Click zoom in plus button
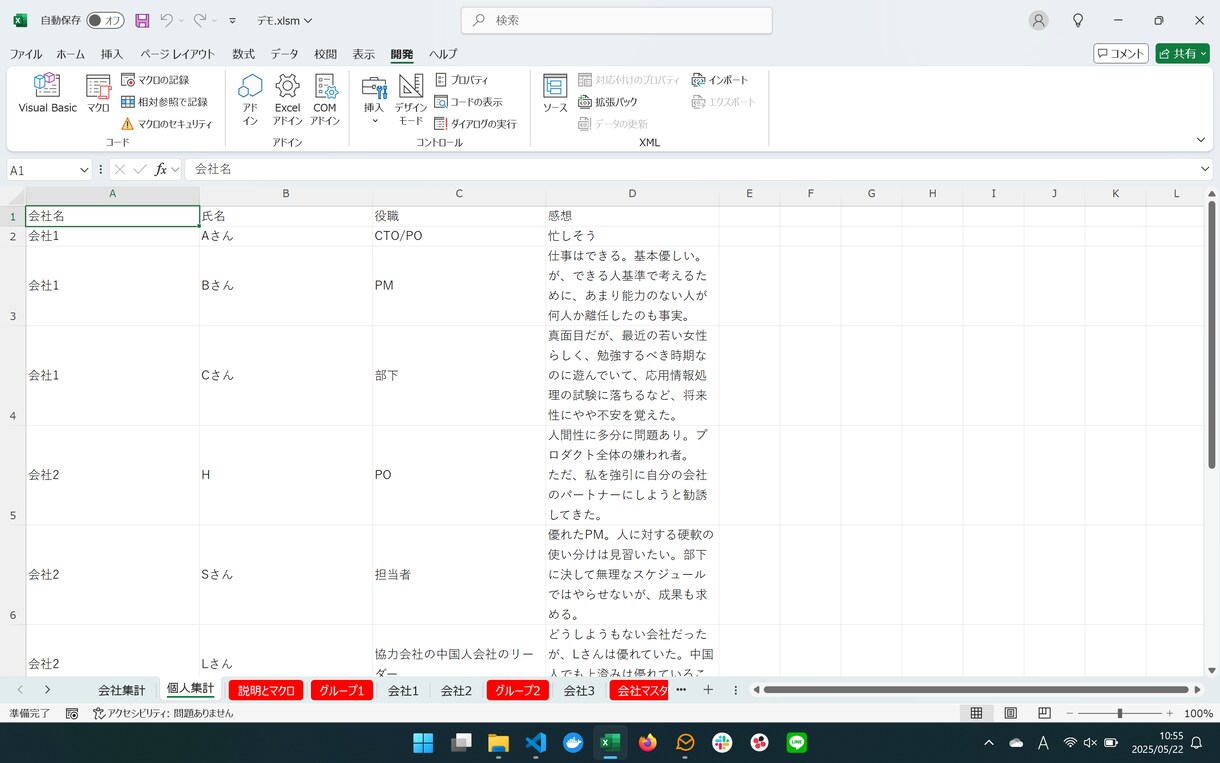Image resolution: width=1220 pixels, height=763 pixels. [1171, 713]
